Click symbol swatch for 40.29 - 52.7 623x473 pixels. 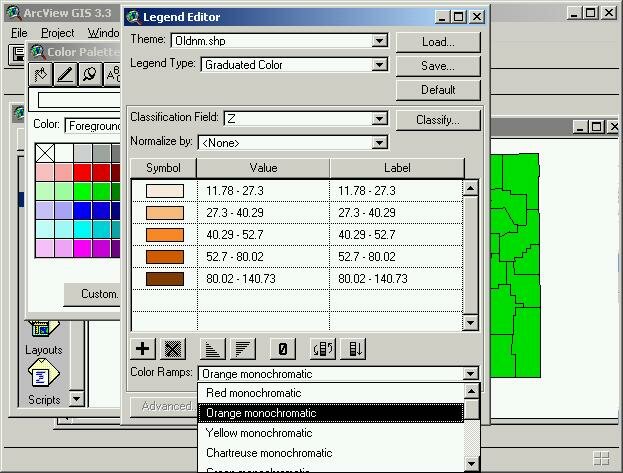pyautogui.click(x=165, y=235)
